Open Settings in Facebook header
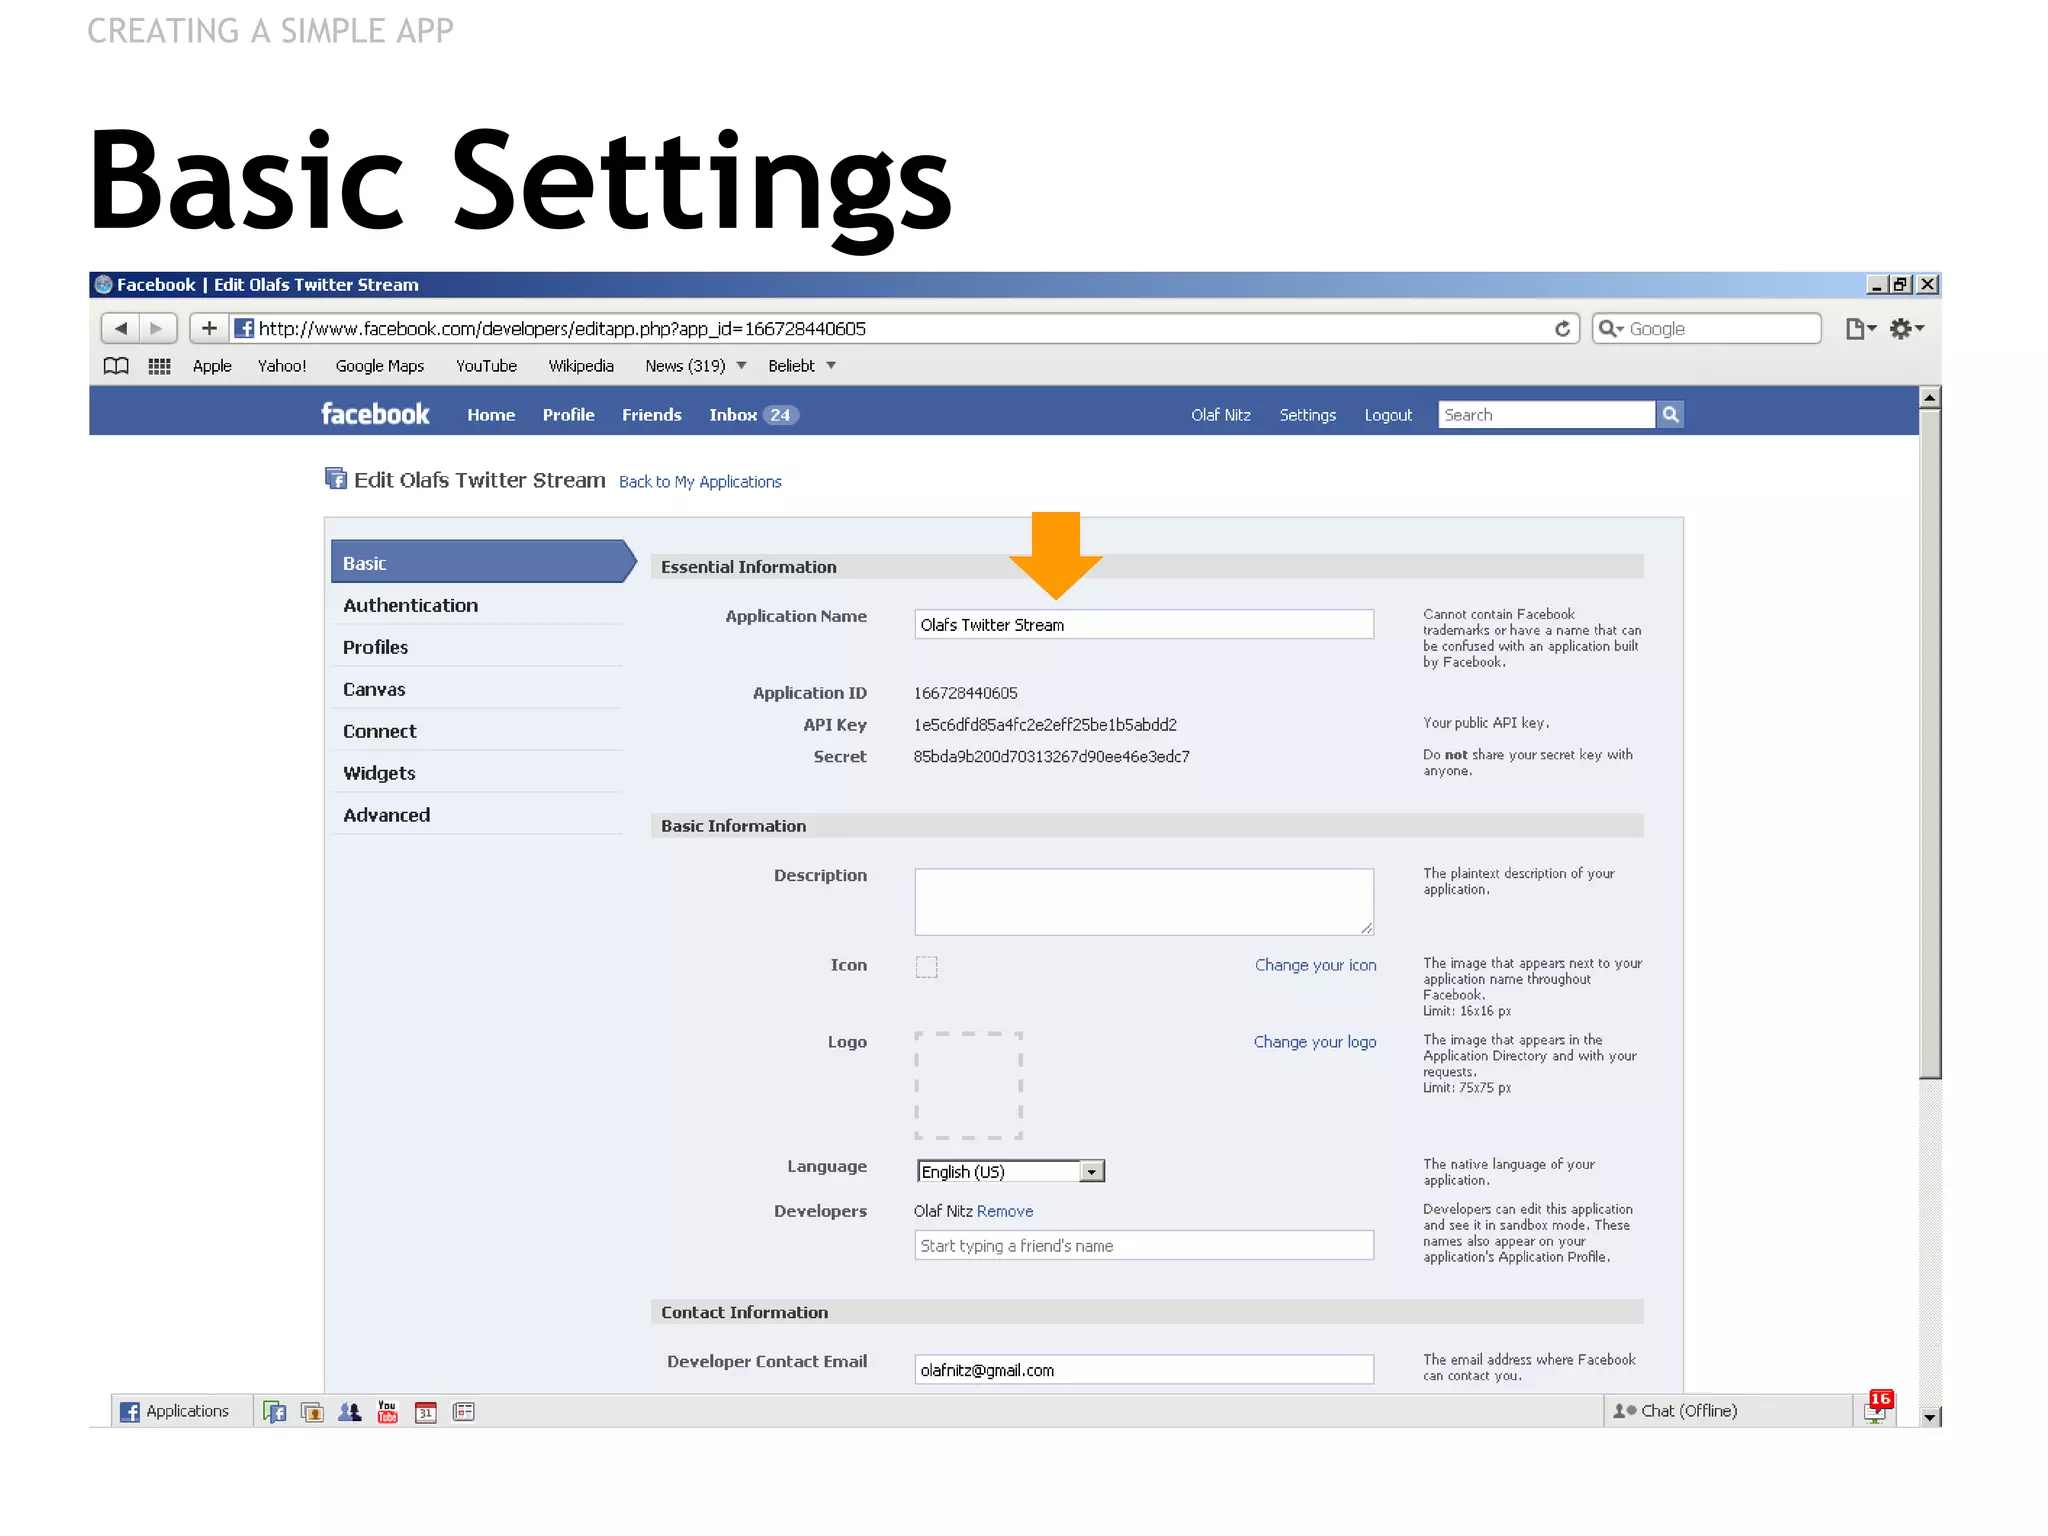The height and width of the screenshot is (1536, 2048). [x=1307, y=415]
